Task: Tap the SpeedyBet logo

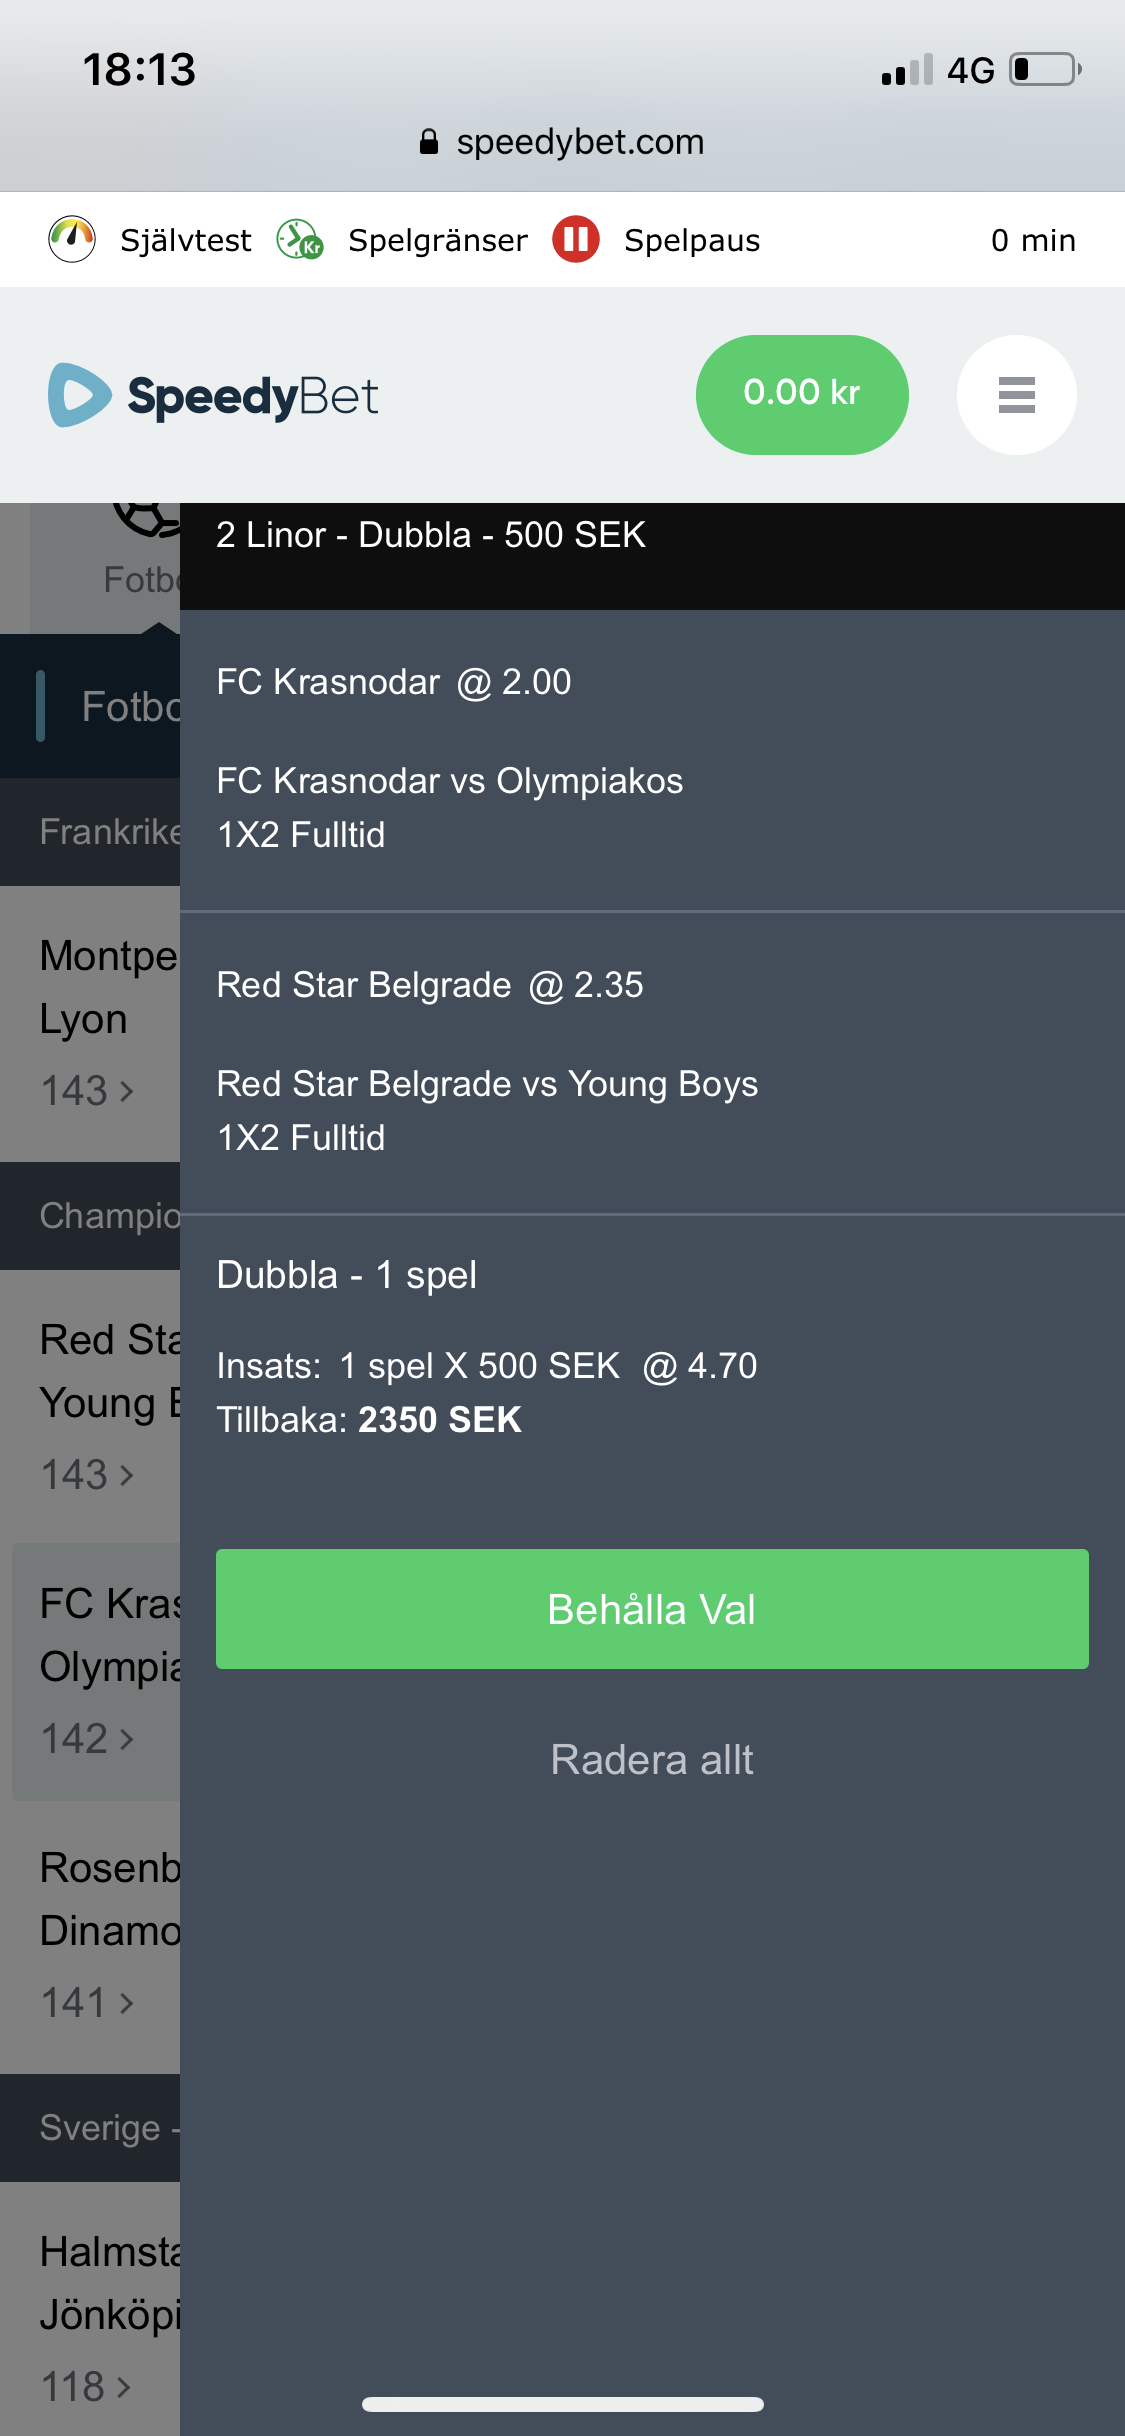Action: pyautogui.click(x=214, y=396)
